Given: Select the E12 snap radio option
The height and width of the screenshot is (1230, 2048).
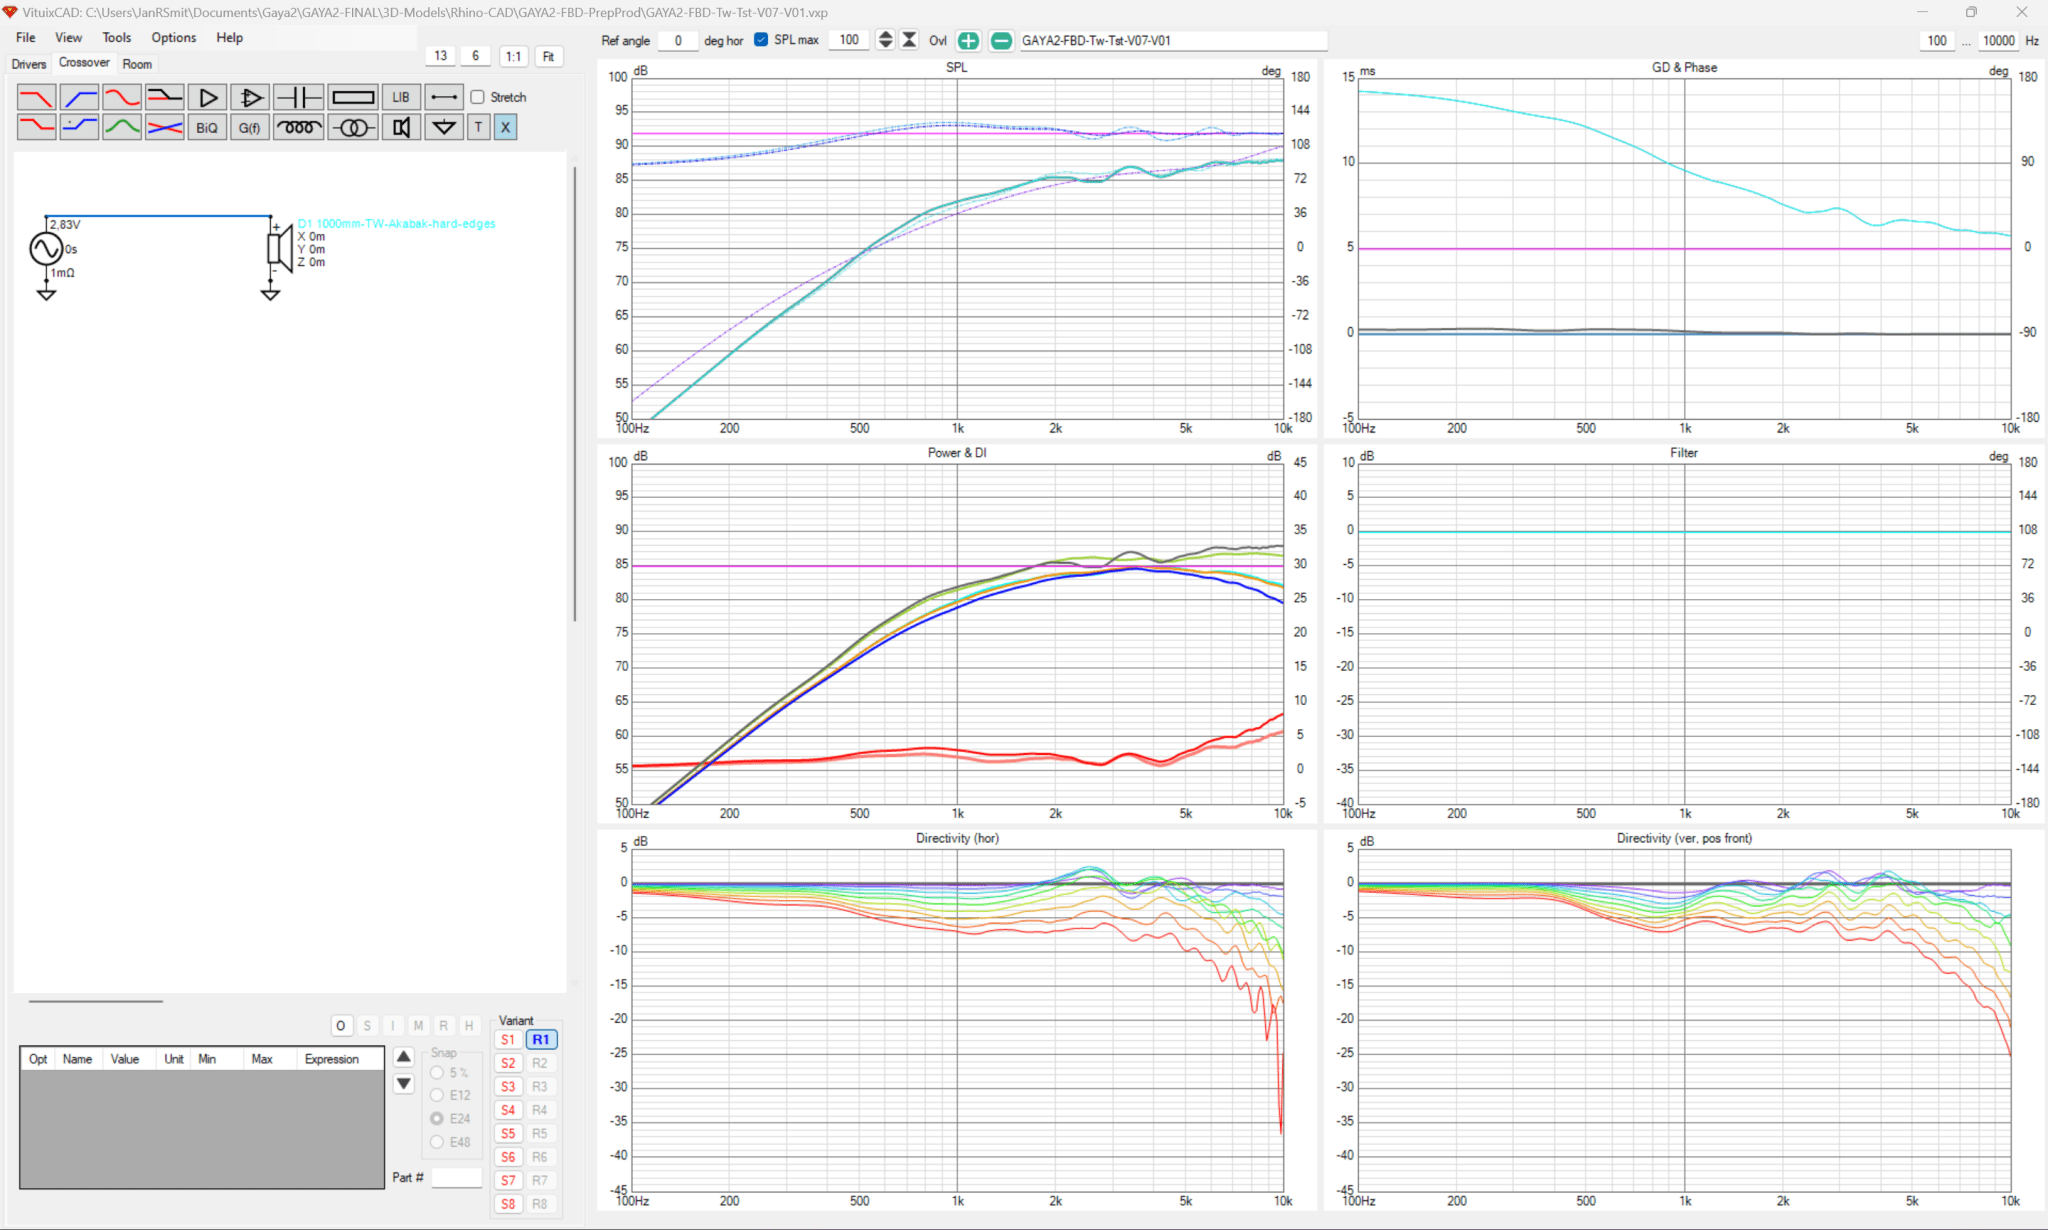Looking at the screenshot, I should point(437,1095).
